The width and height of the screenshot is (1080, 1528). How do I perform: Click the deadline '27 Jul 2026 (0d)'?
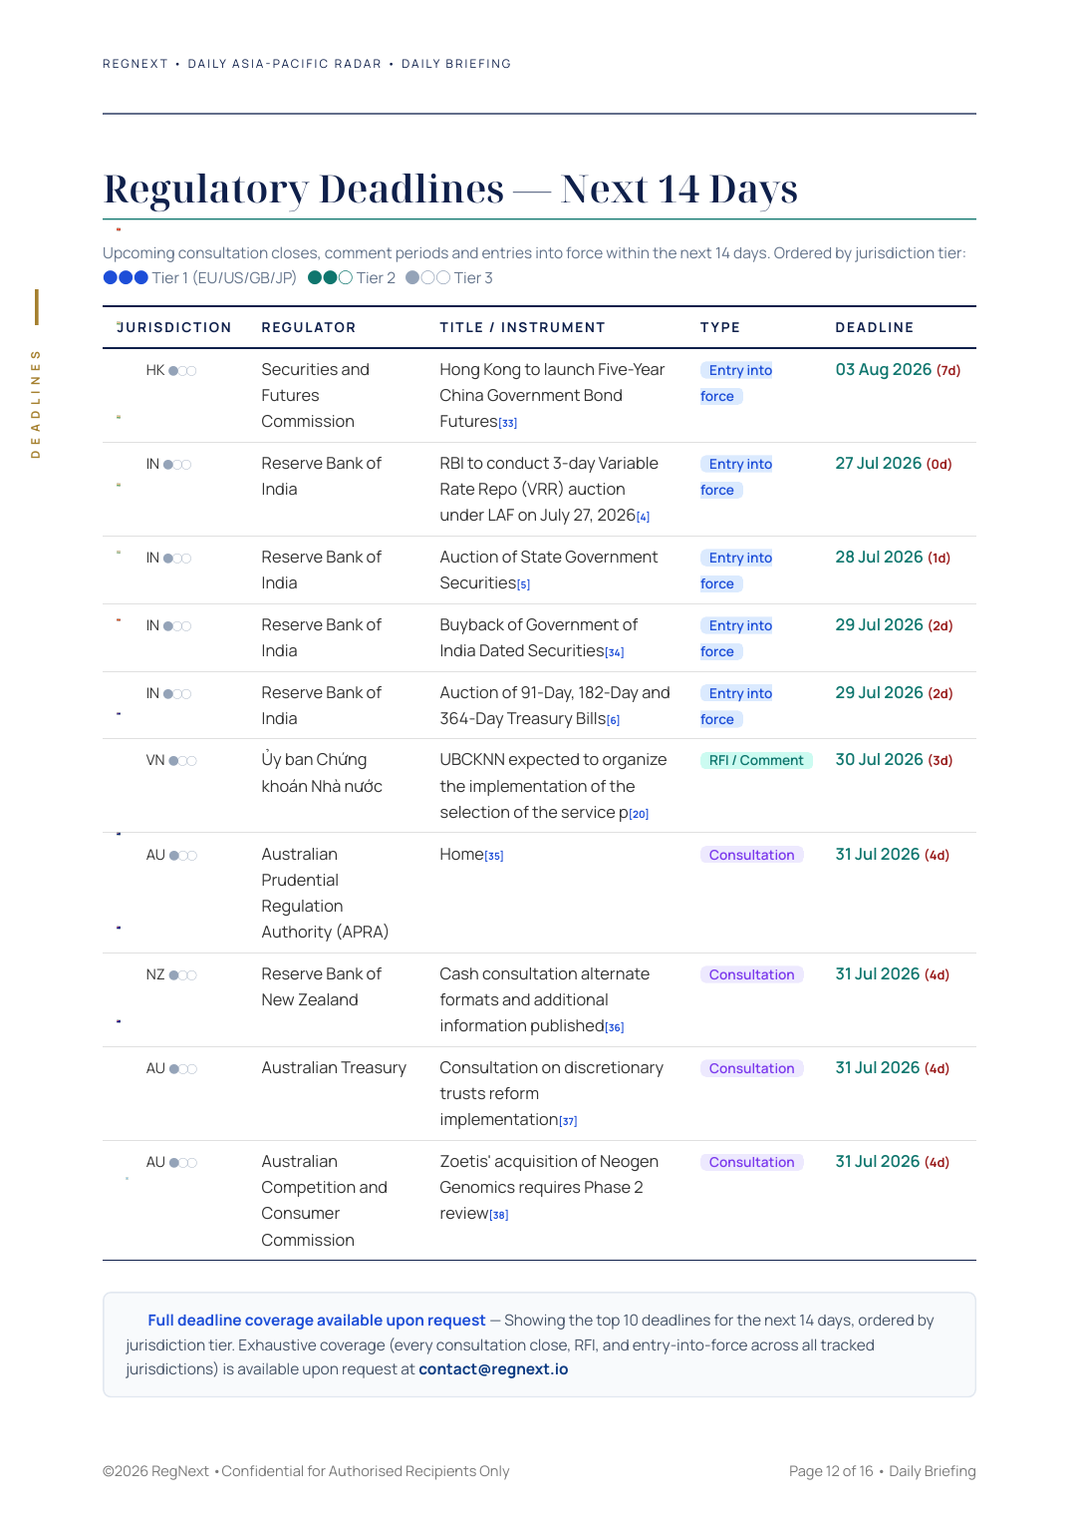(x=894, y=464)
